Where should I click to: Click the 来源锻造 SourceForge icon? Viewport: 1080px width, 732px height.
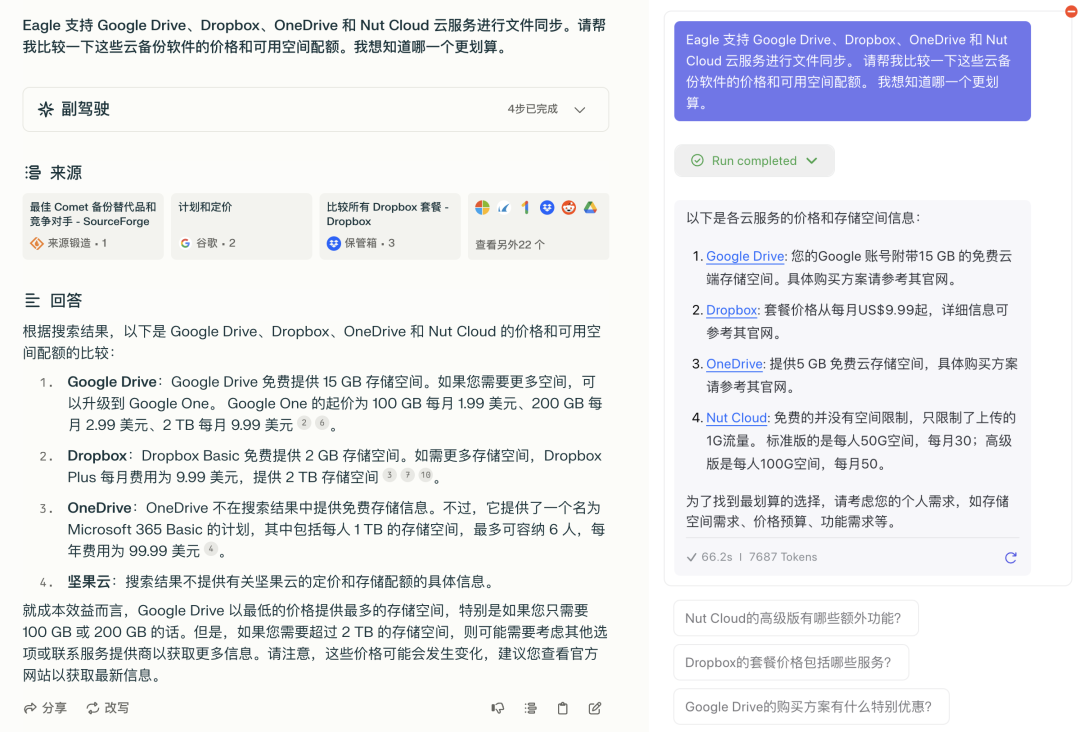(x=37, y=243)
